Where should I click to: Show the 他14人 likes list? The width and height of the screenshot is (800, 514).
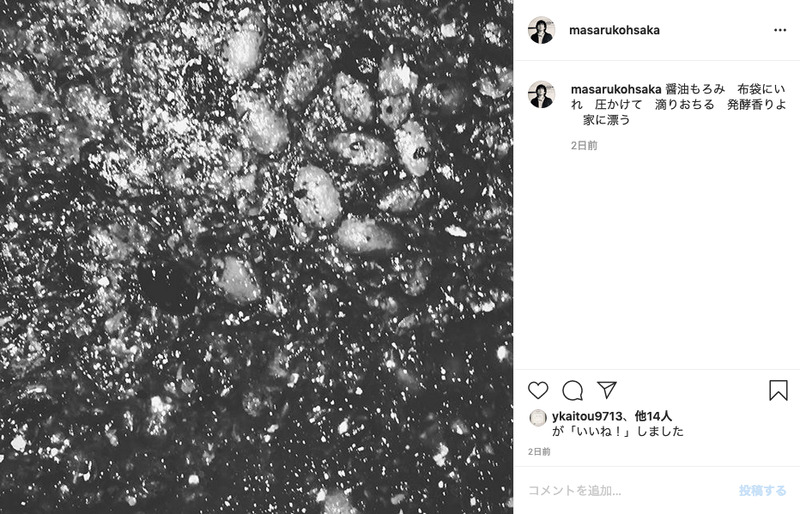653,417
